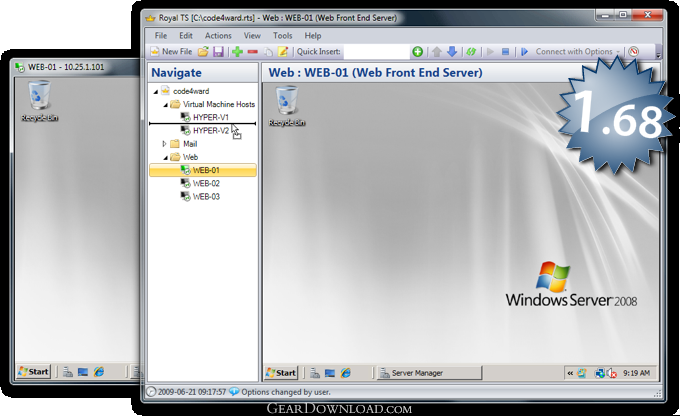Collapse the Virtual Machine Hosts folder
This screenshot has height=417, width=680.
[165, 105]
